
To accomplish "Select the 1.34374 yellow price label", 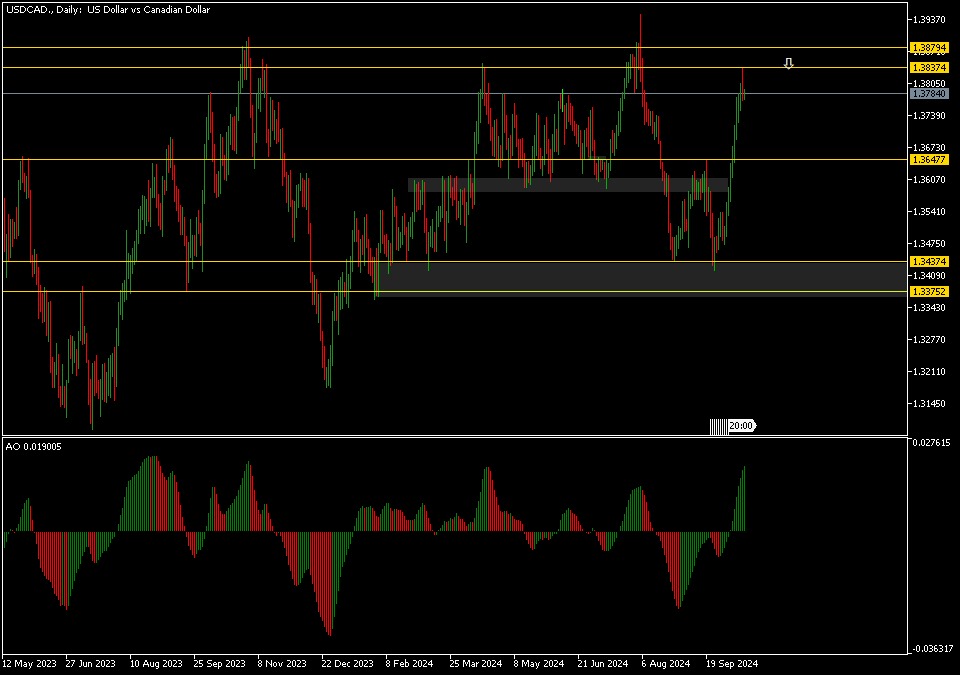I will (x=929, y=262).
